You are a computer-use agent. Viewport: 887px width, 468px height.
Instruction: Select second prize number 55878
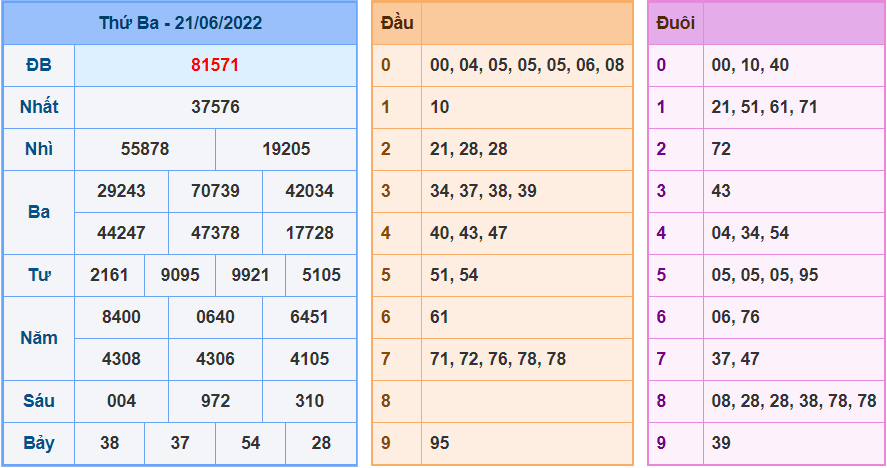tap(145, 149)
